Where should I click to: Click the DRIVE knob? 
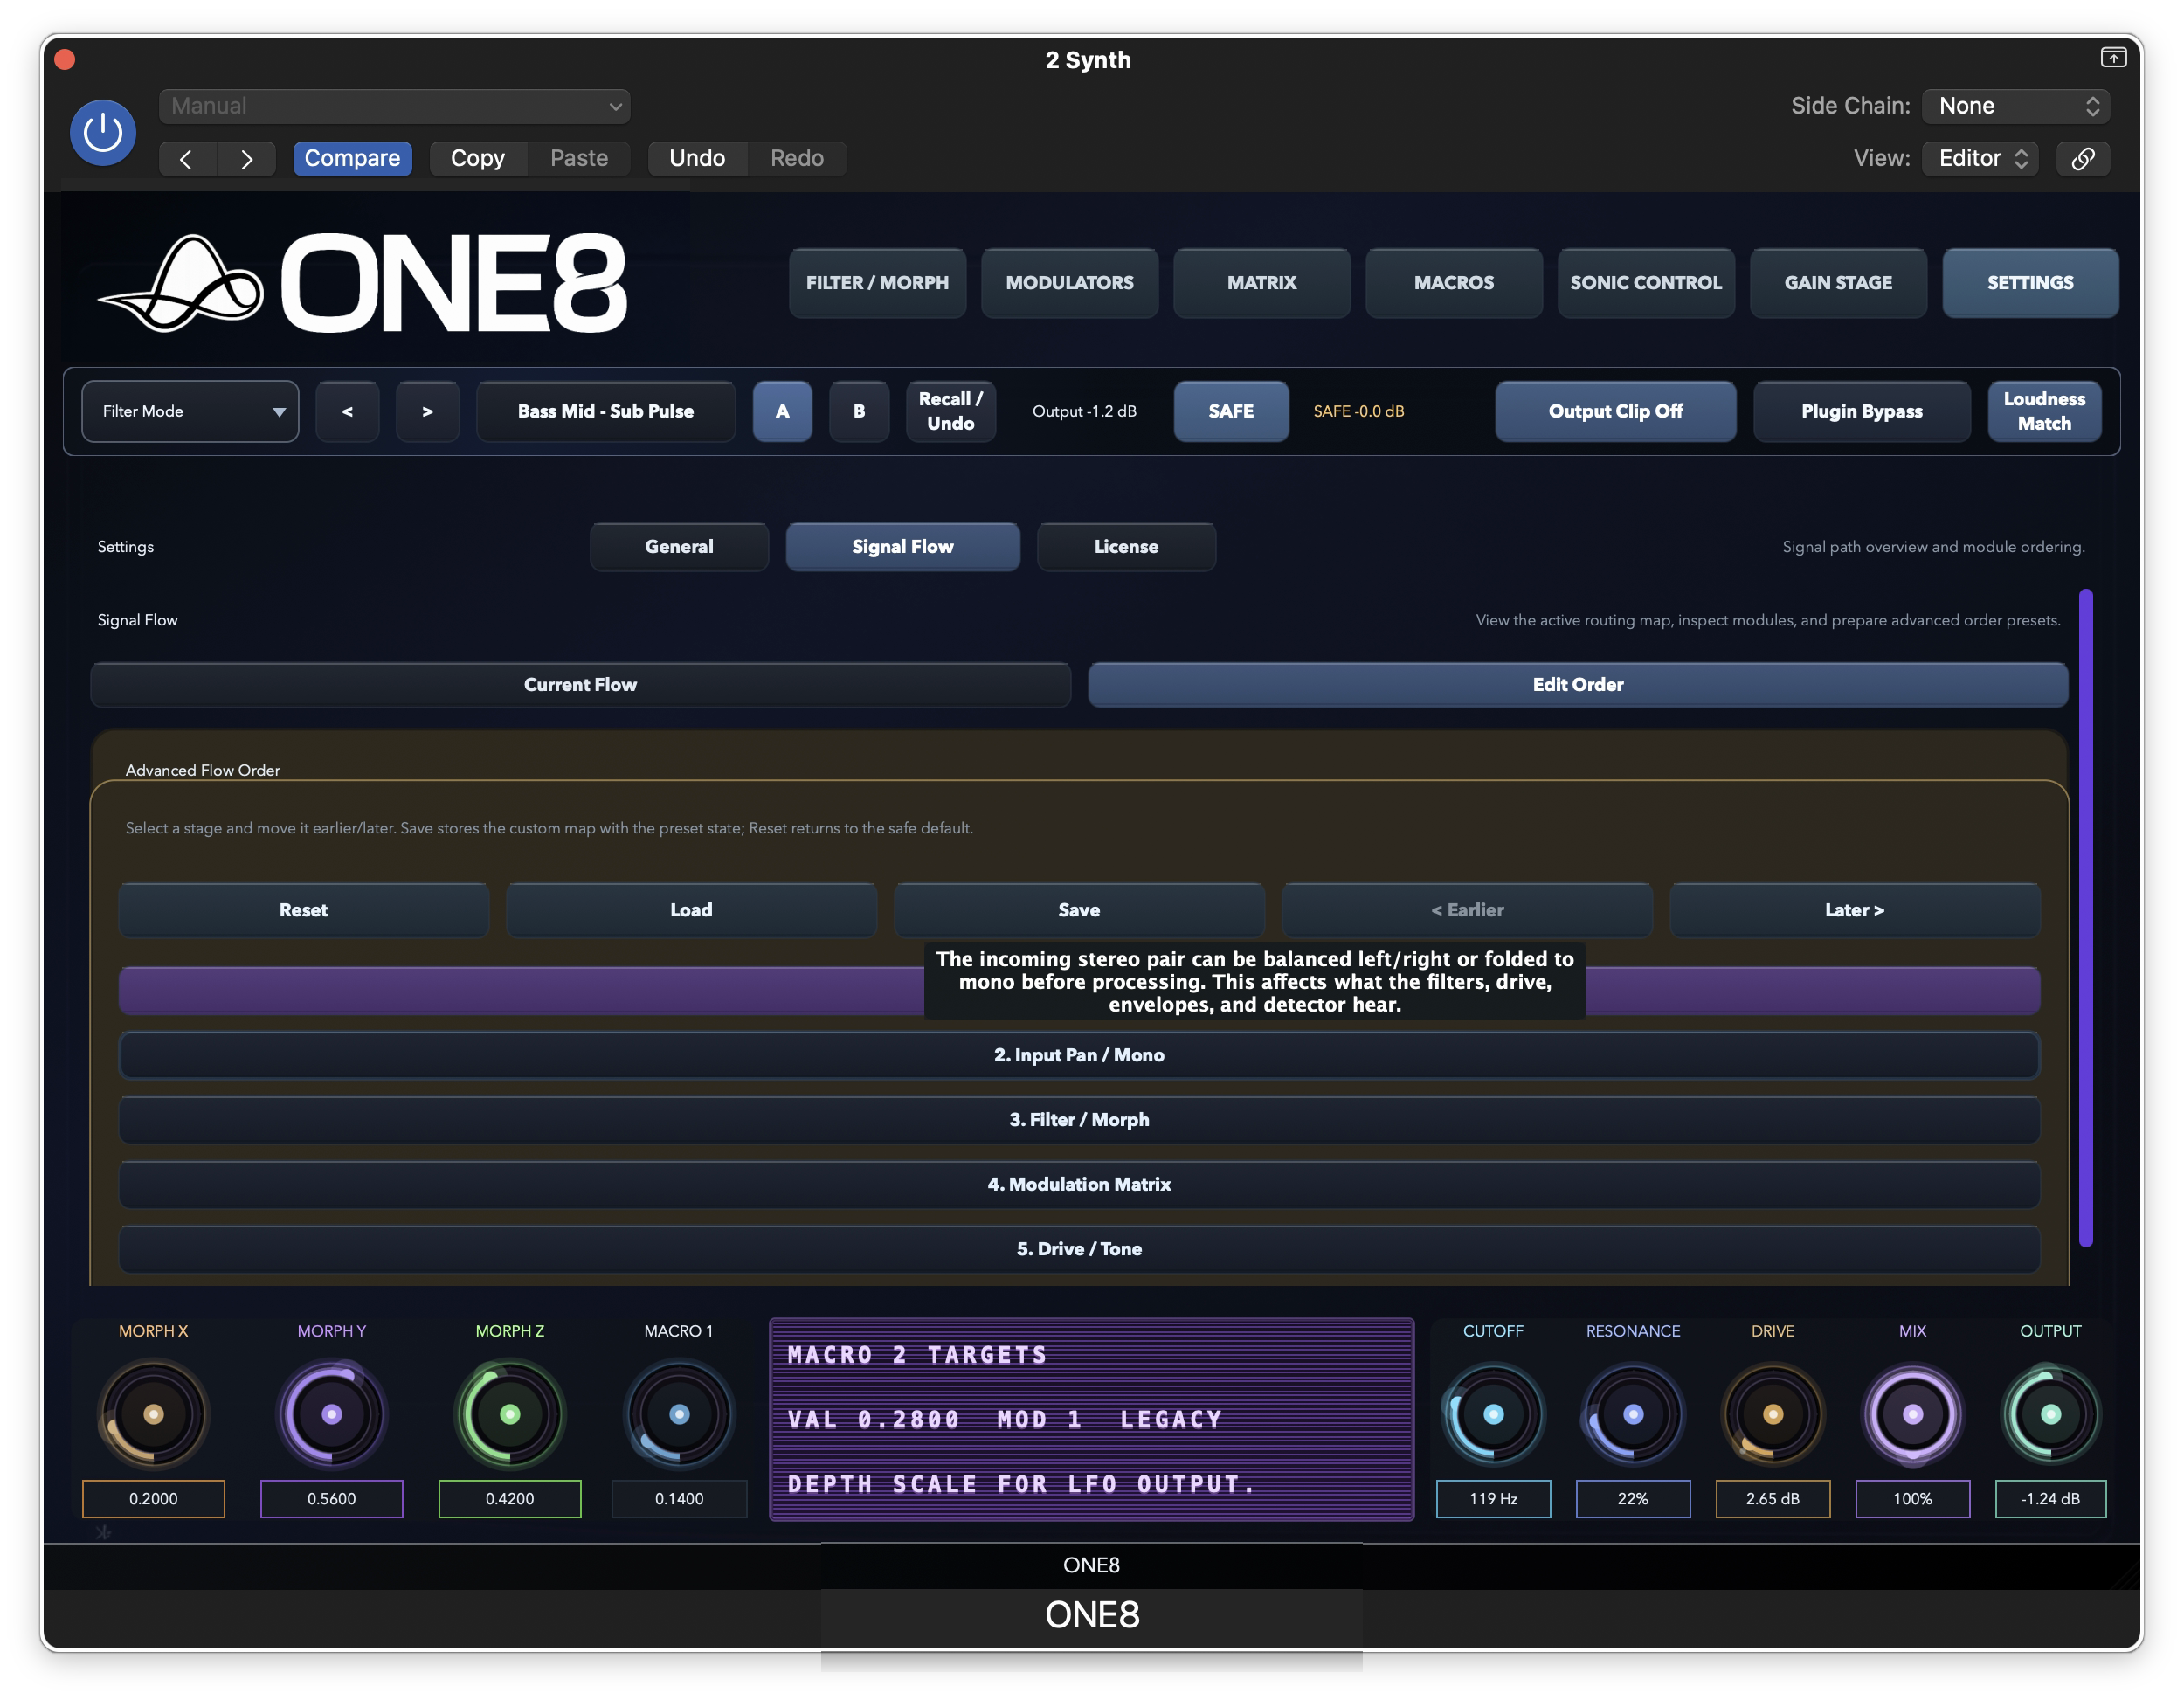(1773, 1414)
